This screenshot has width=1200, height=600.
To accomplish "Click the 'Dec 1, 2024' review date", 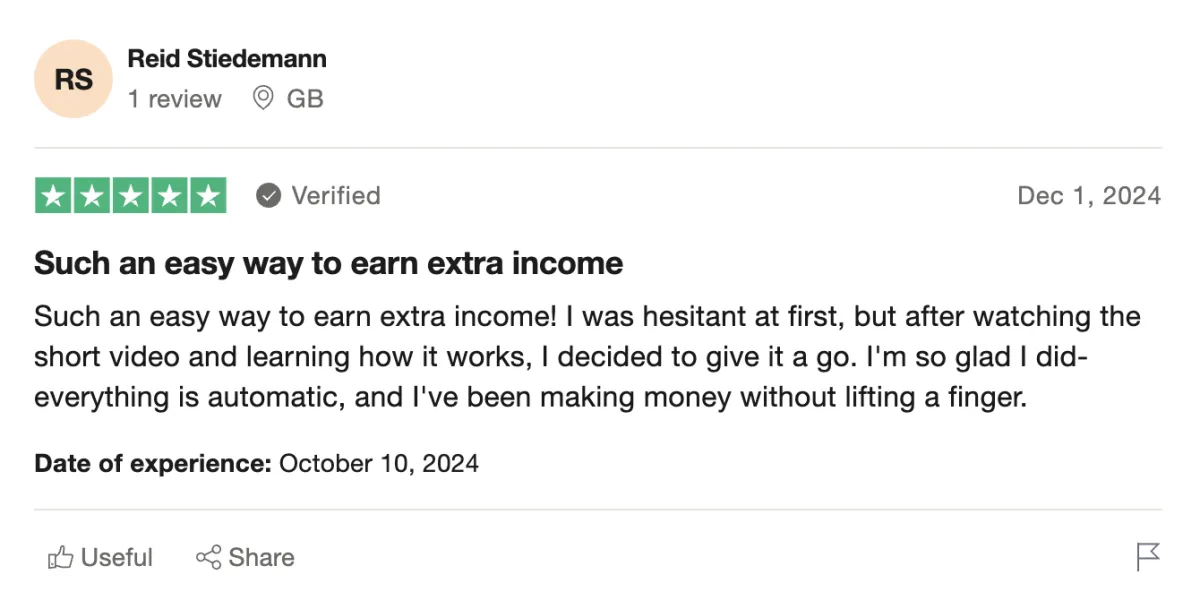I will [x=1089, y=196].
